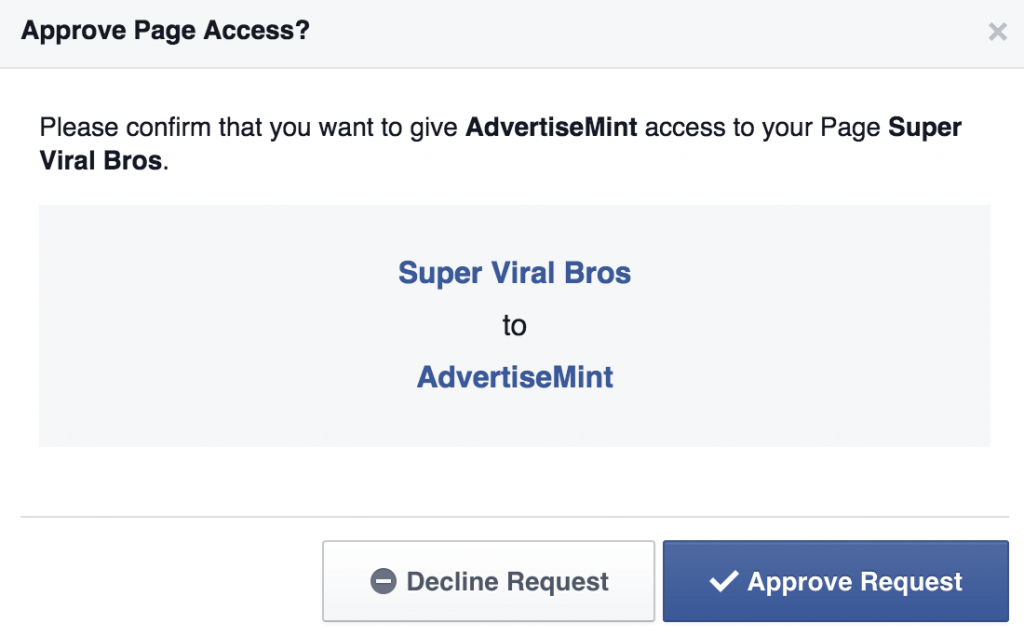This screenshot has height=637, width=1024.
Task: Click the word "to" between the page names
Action: [515, 325]
